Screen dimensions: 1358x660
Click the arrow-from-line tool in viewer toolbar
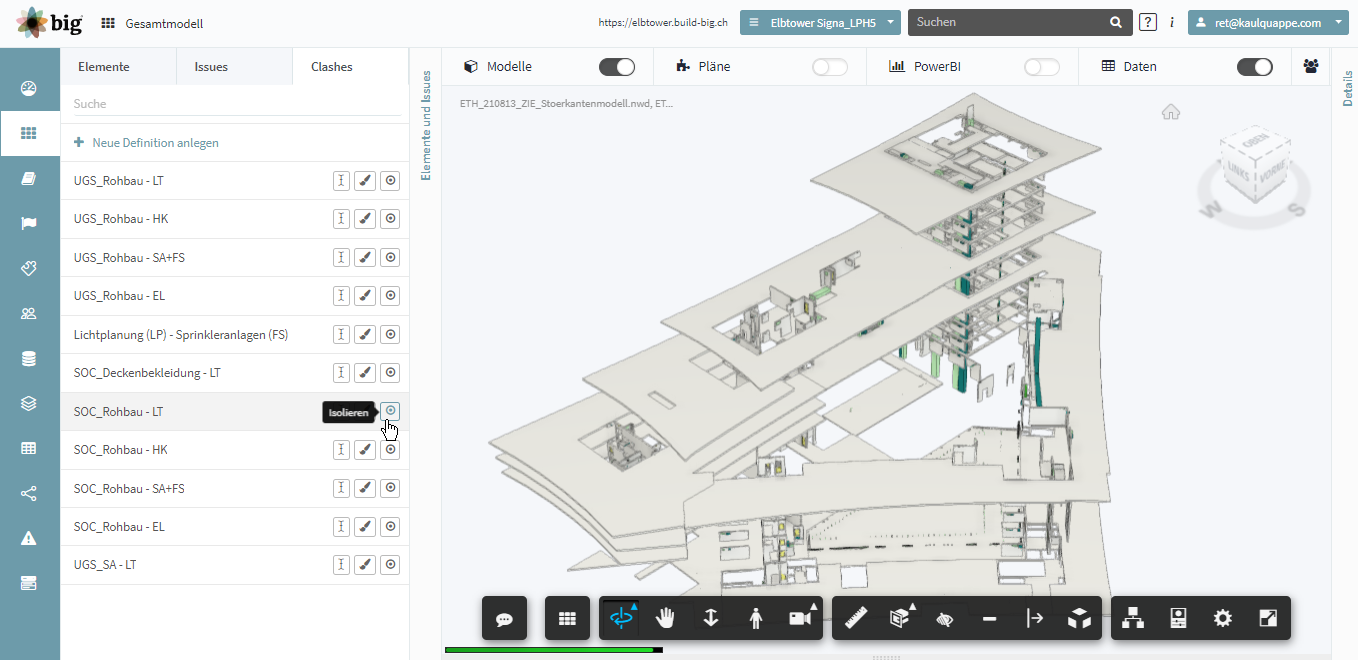1035,619
